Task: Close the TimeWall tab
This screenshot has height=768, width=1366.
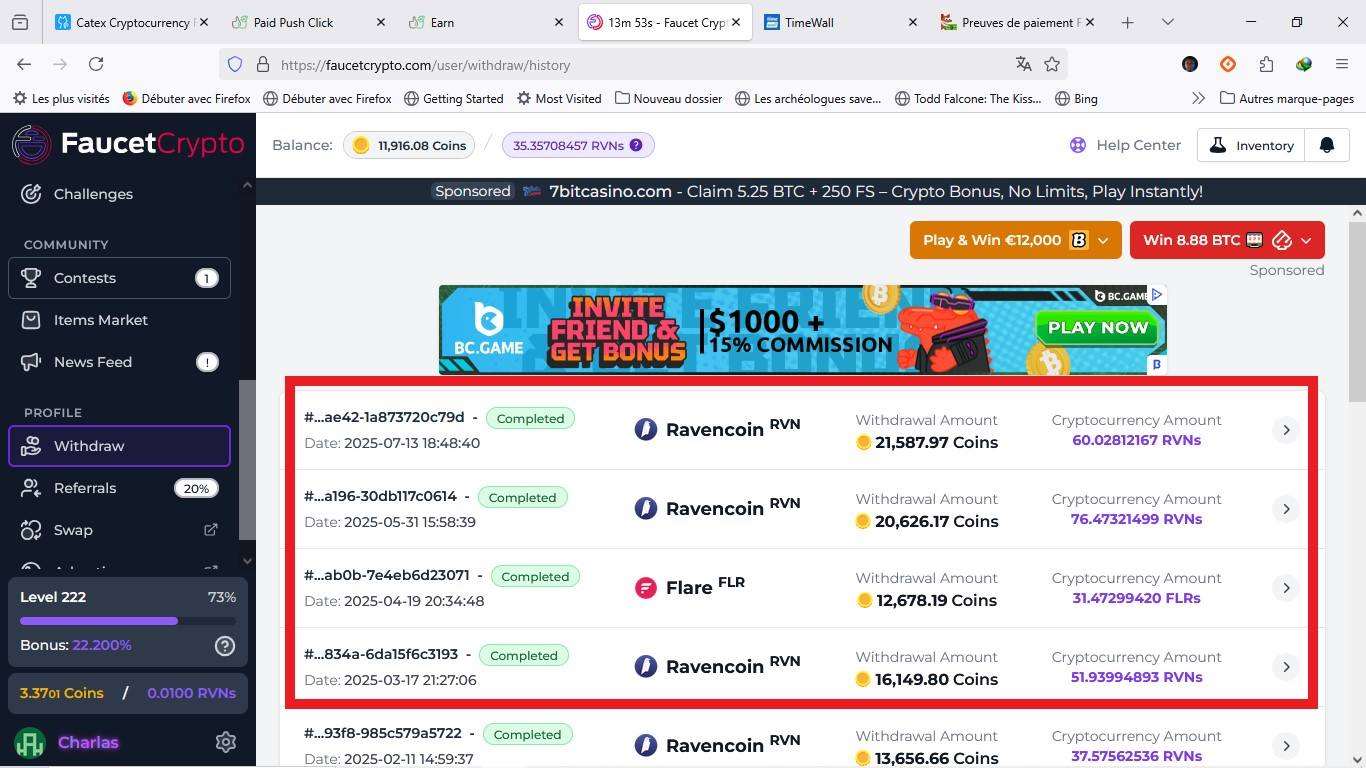Action: click(x=912, y=22)
